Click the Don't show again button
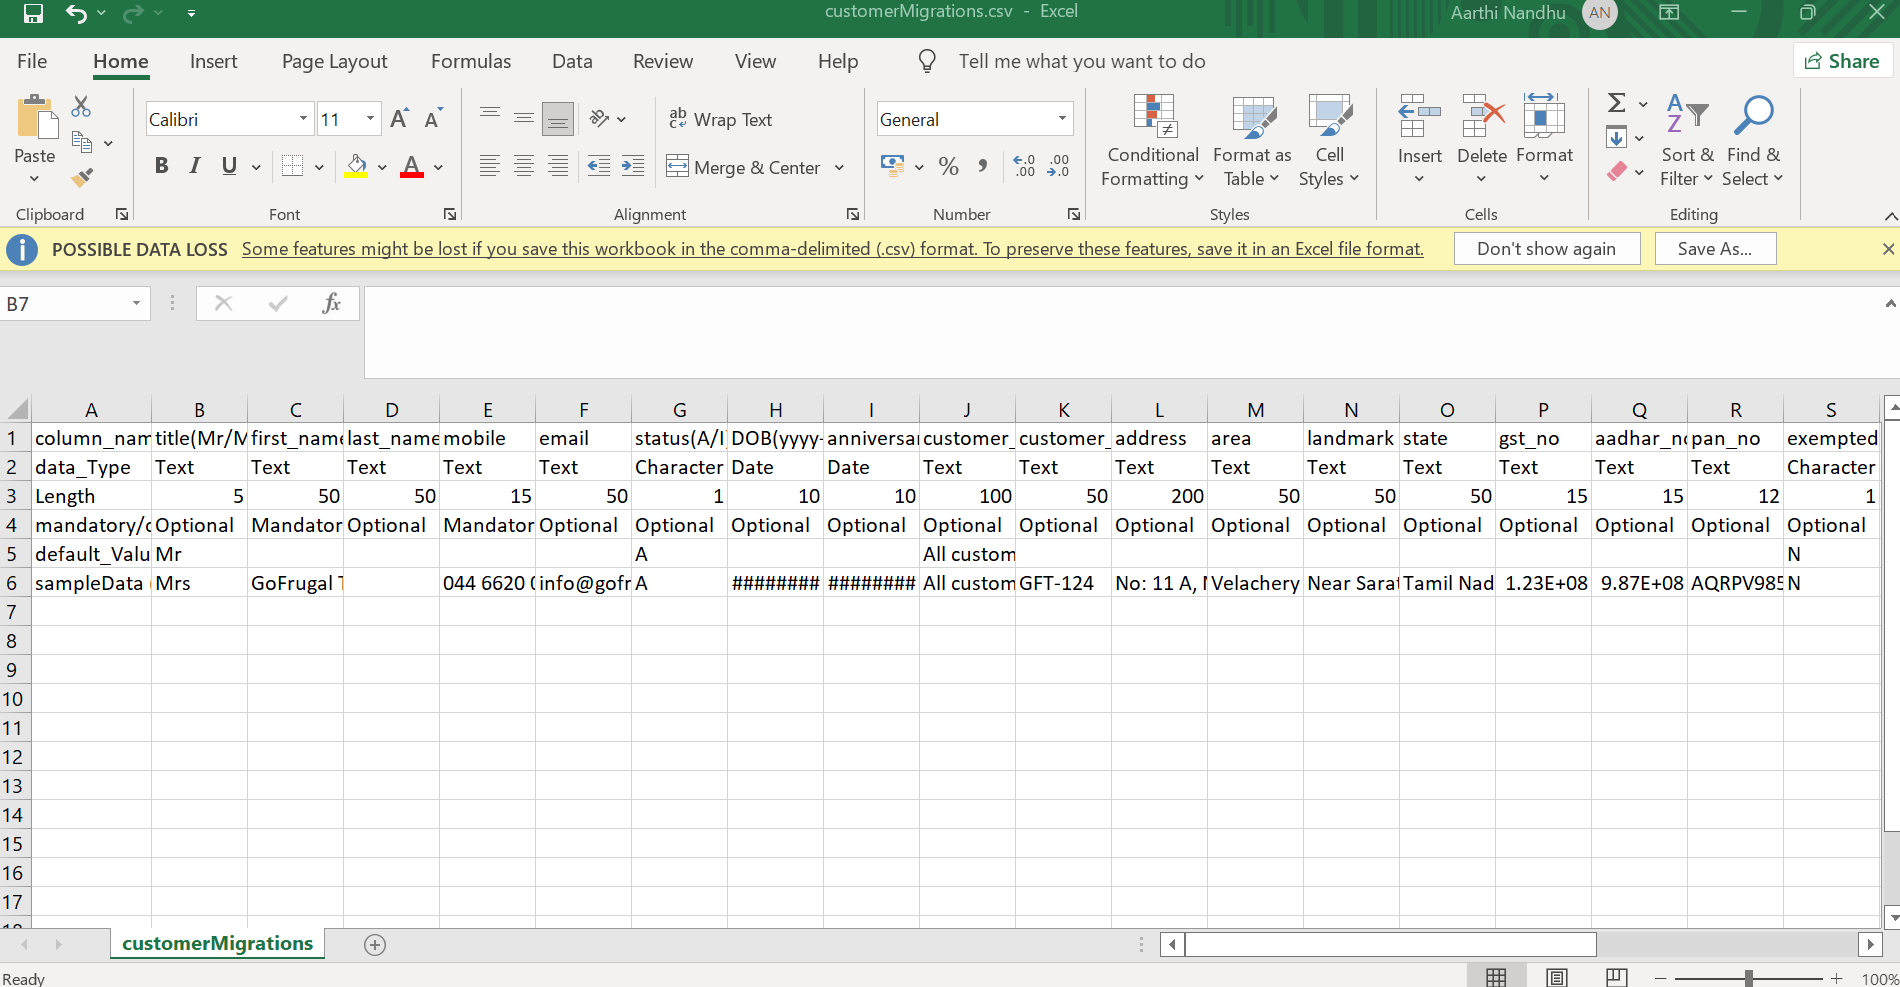Screen dimensions: 1900x987 coord(1545,249)
